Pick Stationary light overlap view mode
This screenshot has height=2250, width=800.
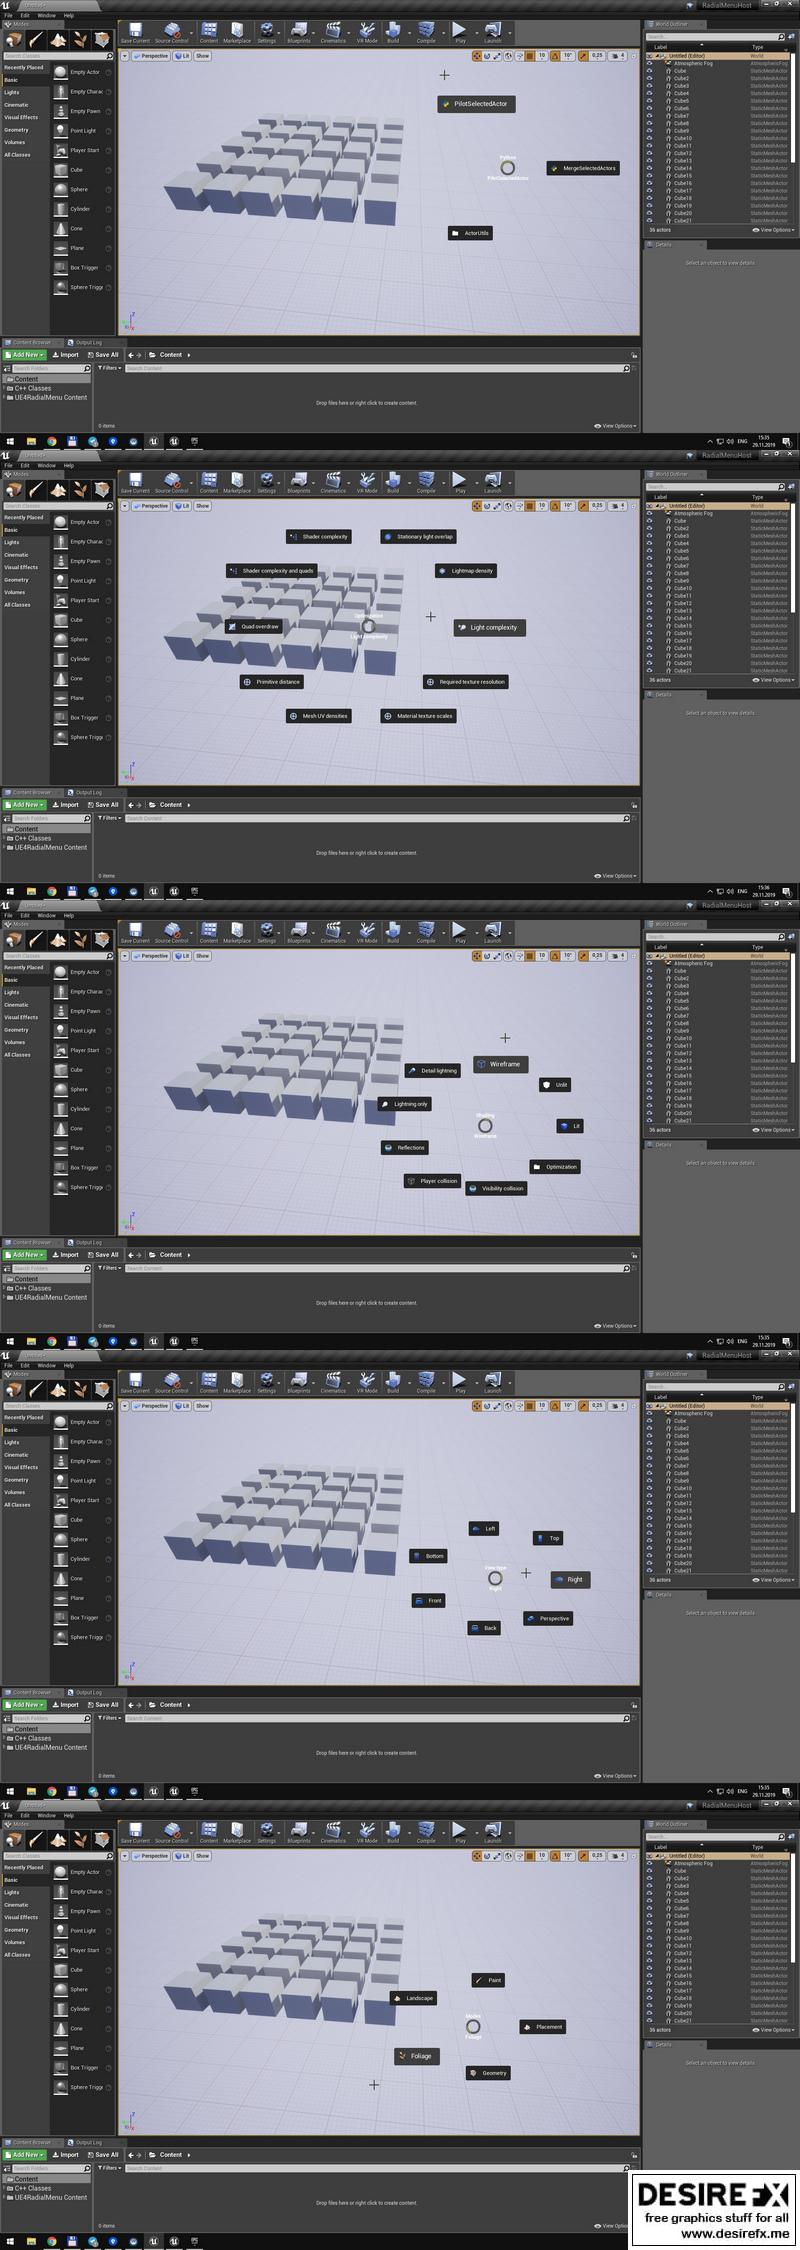point(419,537)
